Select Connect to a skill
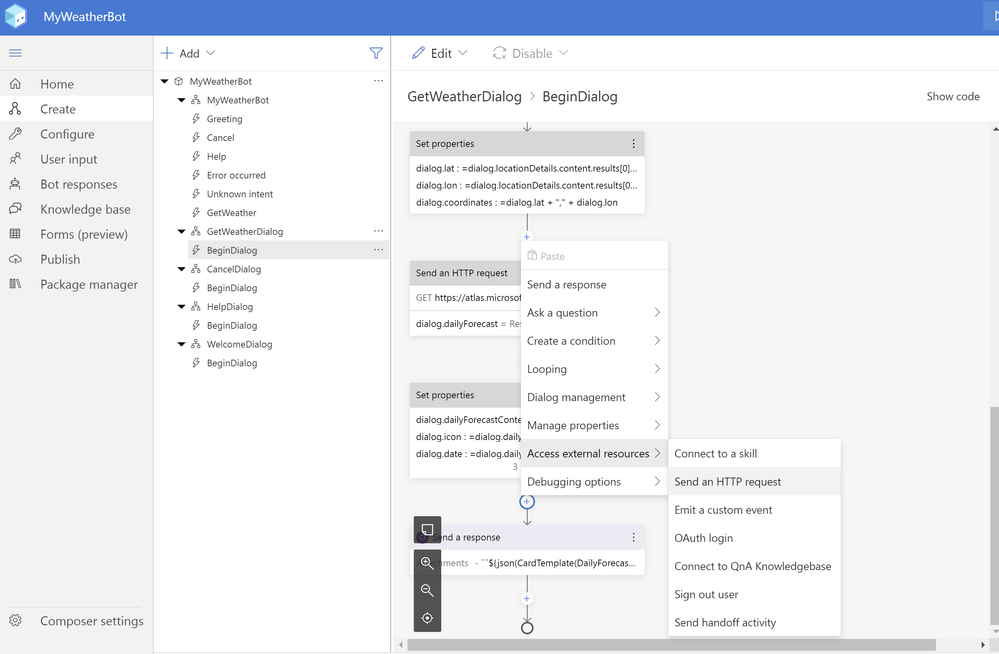The height and width of the screenshot is (654, 999). [754, 453]
